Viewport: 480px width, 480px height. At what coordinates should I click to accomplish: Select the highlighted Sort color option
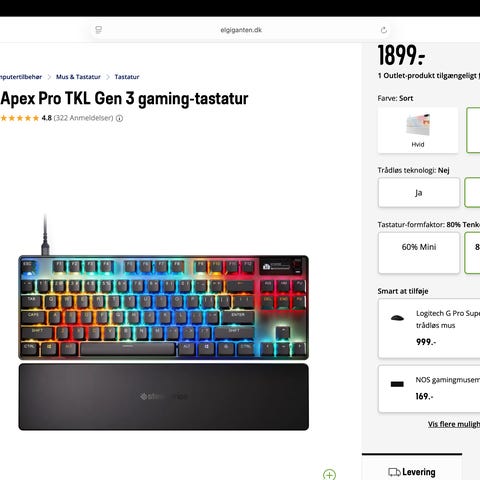[473, 130]
